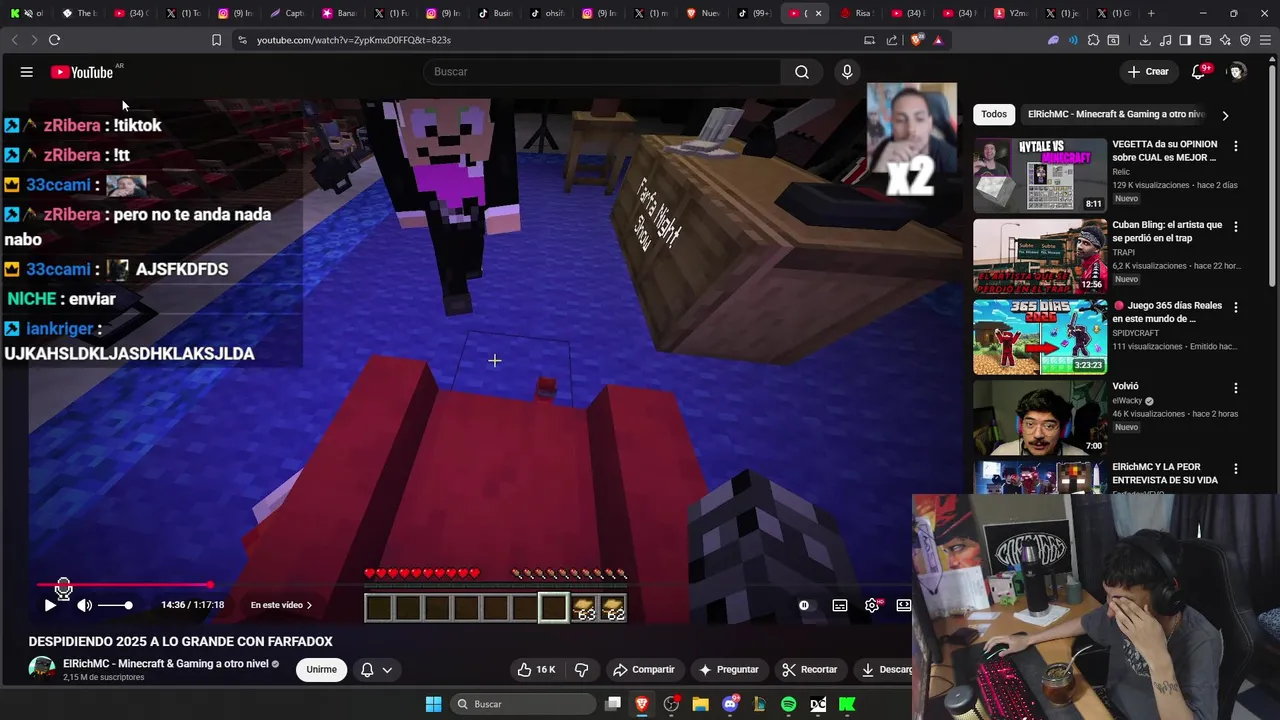Click the Recortar clip button
The height and width of the screenshot is (720, 1280).
(x=810, y=670)
